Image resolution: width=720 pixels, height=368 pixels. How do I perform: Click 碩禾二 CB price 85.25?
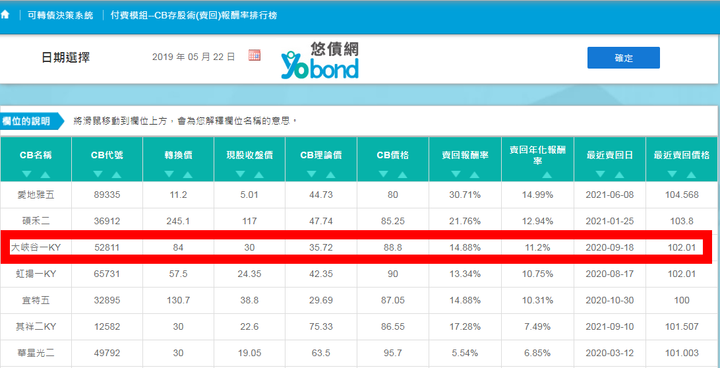pos(393,221)
